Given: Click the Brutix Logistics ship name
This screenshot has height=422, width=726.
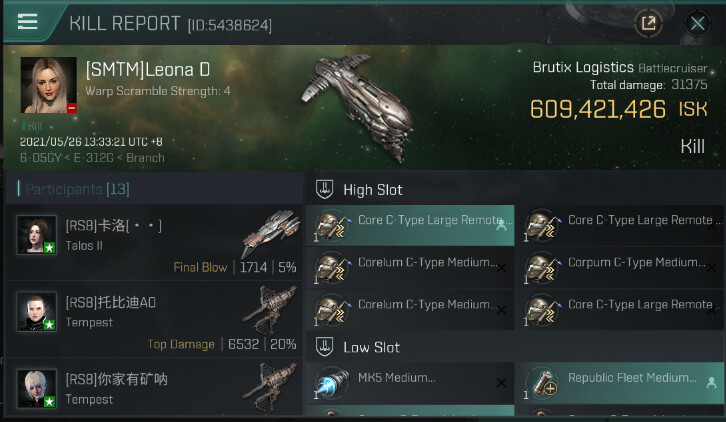Looking at the screenshot, I should pyautogui.click(x=583, y=68).
